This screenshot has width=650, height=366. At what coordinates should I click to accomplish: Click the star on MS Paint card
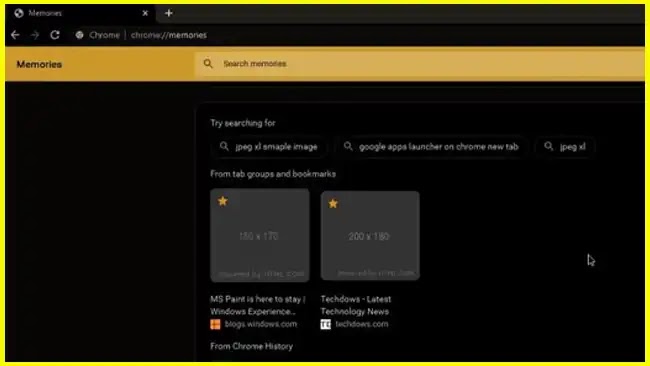point(223,201)
